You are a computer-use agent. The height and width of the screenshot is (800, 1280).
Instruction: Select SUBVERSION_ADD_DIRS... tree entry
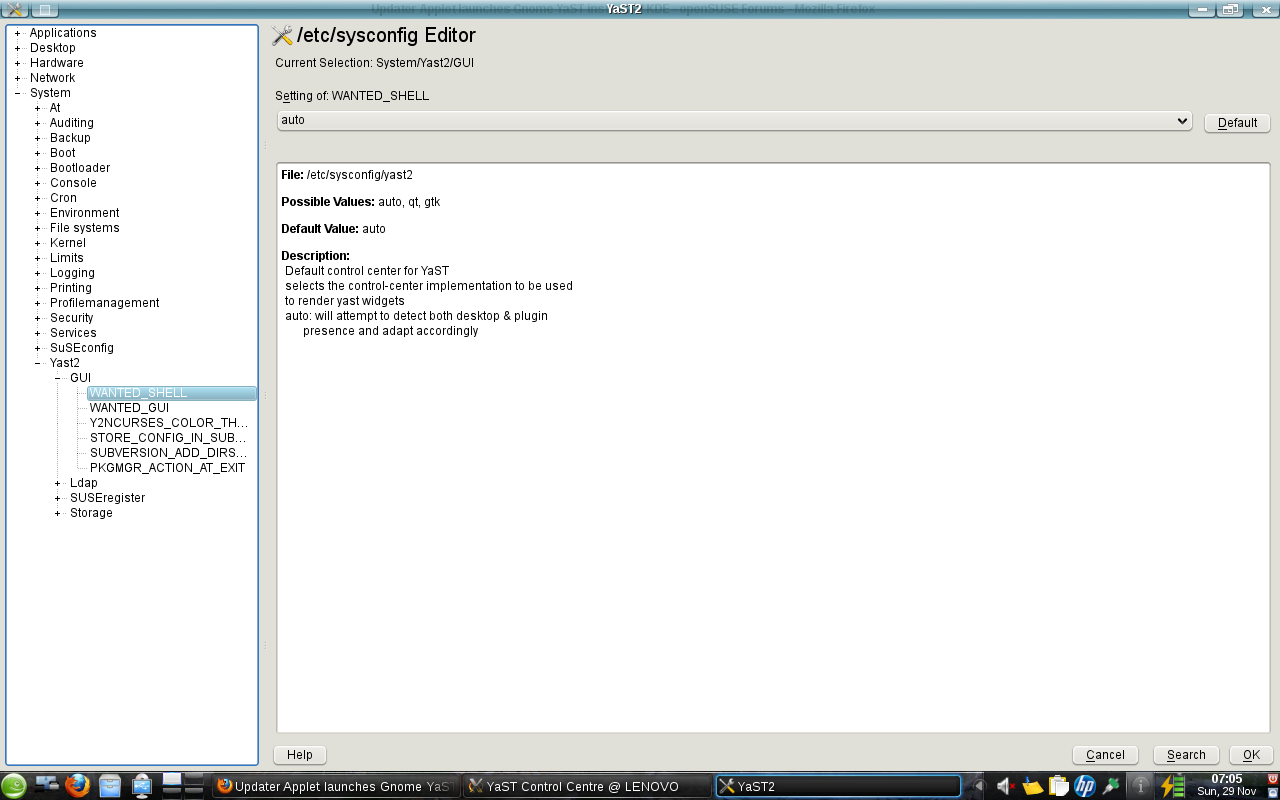[x=168, y=453]
